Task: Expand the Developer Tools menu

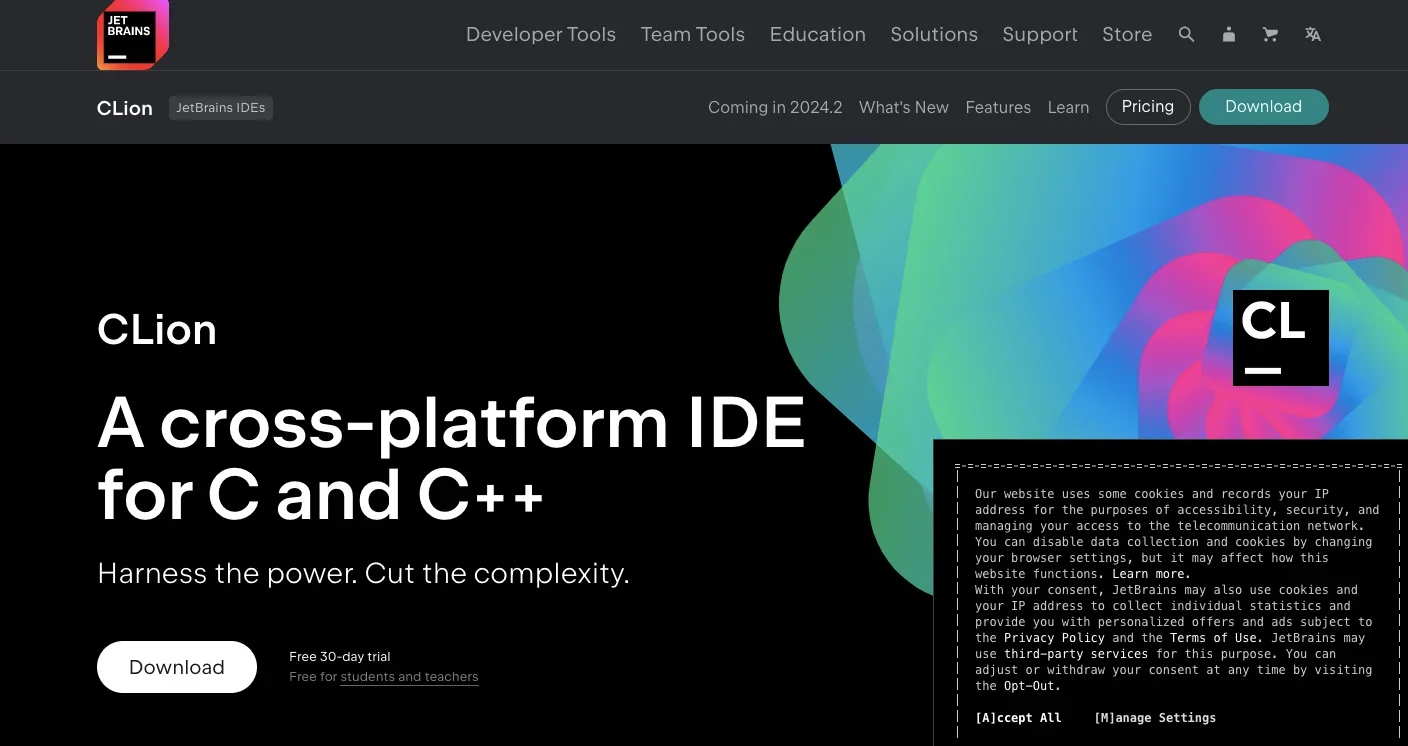Action: (540, 34)
